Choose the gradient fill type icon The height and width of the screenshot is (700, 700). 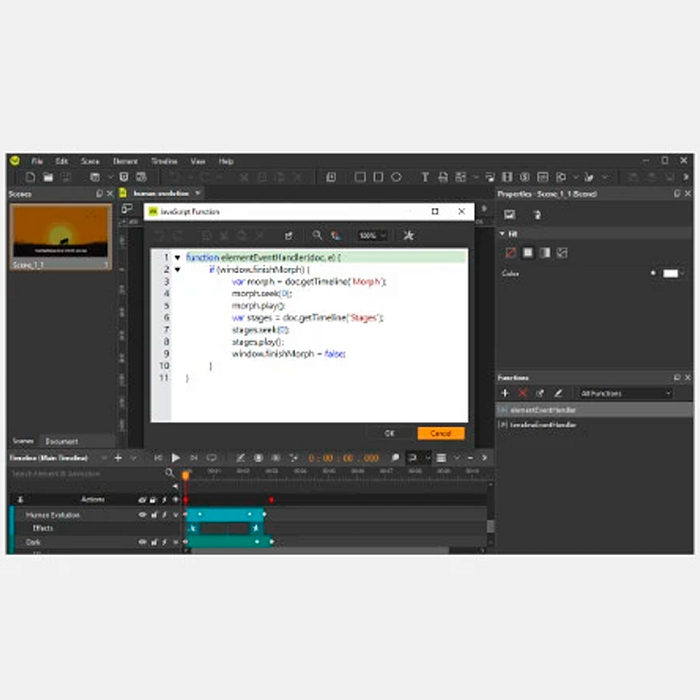(x=544, y=253)
